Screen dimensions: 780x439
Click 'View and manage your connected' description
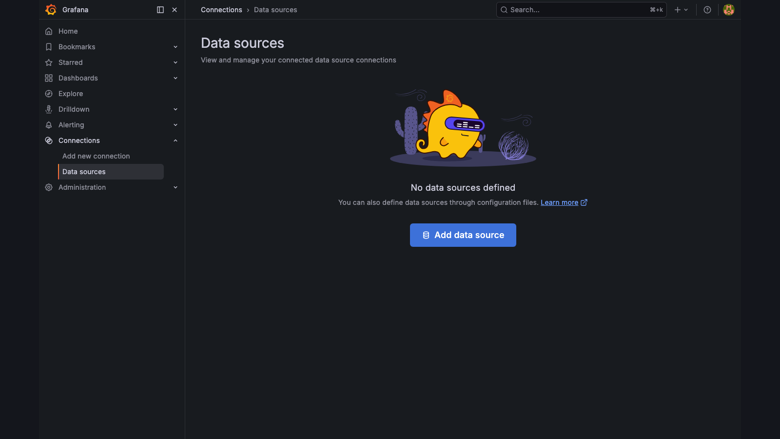tap(298, 60)
